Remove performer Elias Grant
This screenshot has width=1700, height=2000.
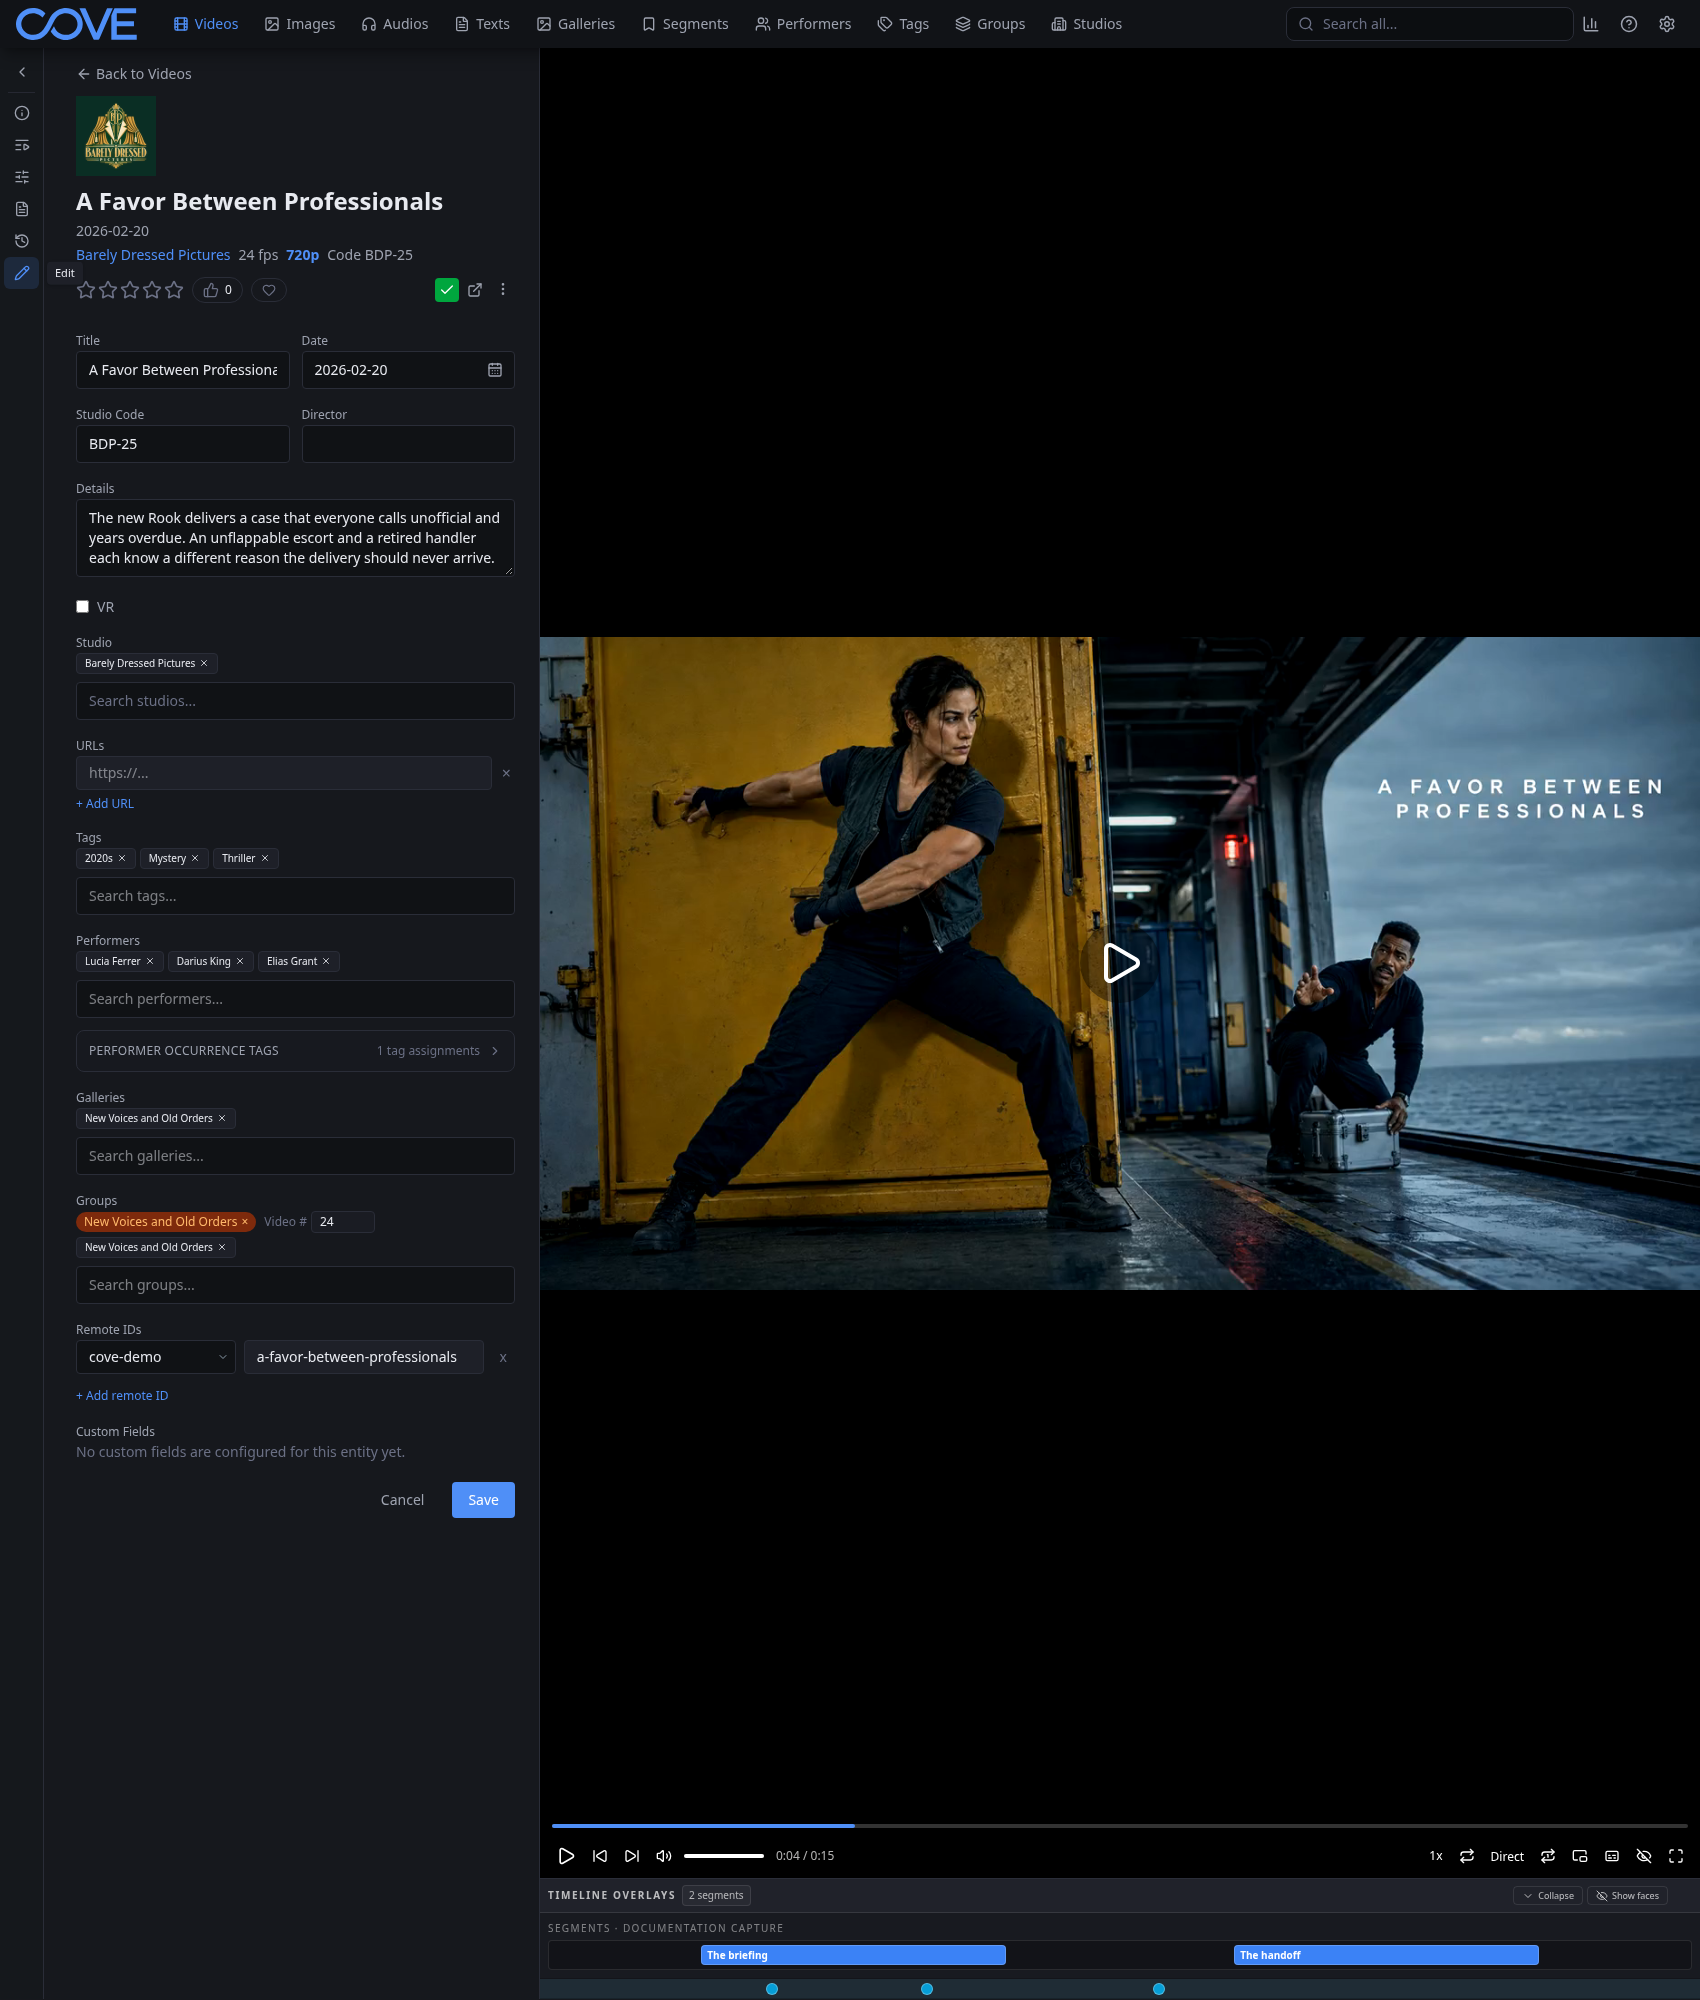coord(326,961)
